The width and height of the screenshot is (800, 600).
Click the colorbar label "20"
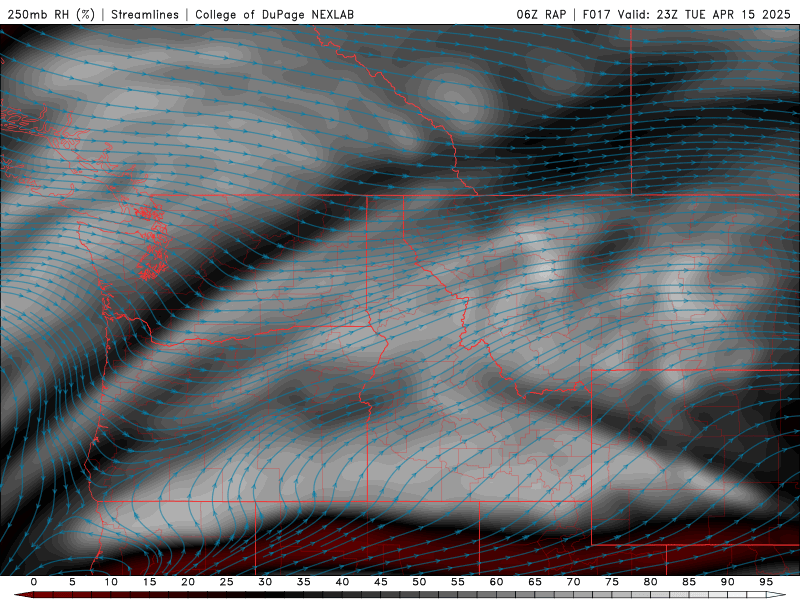[188, 582]
